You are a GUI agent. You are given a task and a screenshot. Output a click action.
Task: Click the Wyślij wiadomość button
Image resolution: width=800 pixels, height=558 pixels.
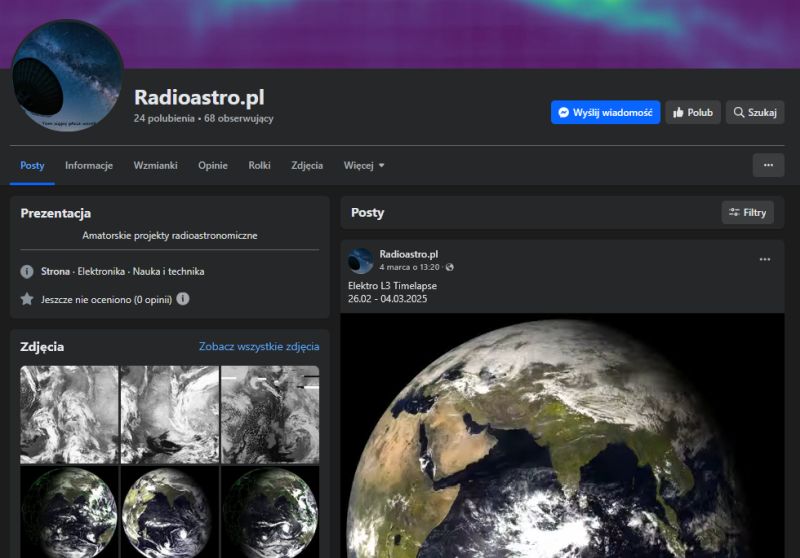[605, 112]
